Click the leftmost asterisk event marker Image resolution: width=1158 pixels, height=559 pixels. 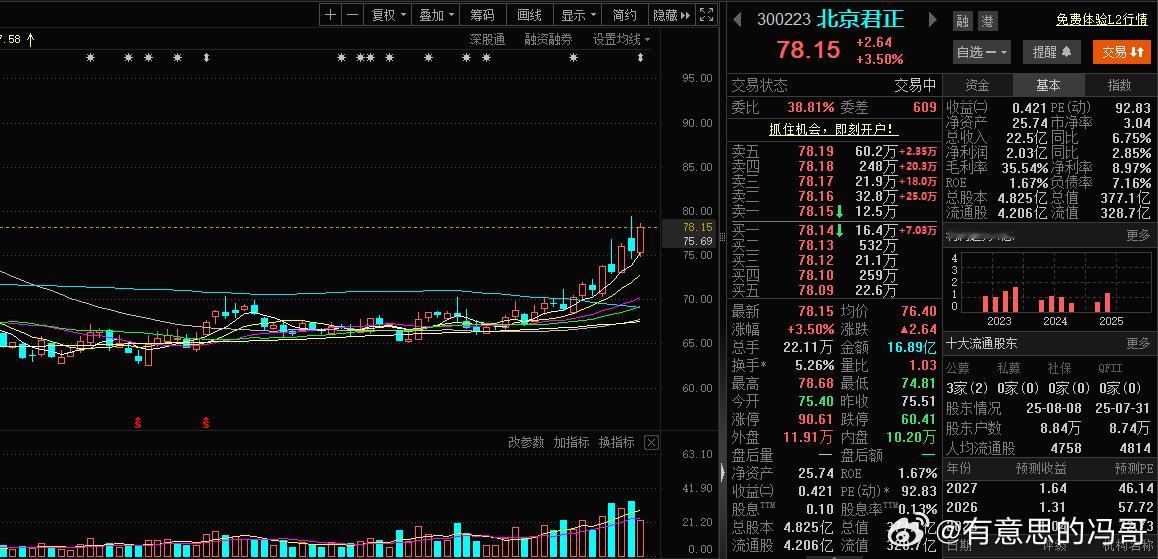pos(90,58)
